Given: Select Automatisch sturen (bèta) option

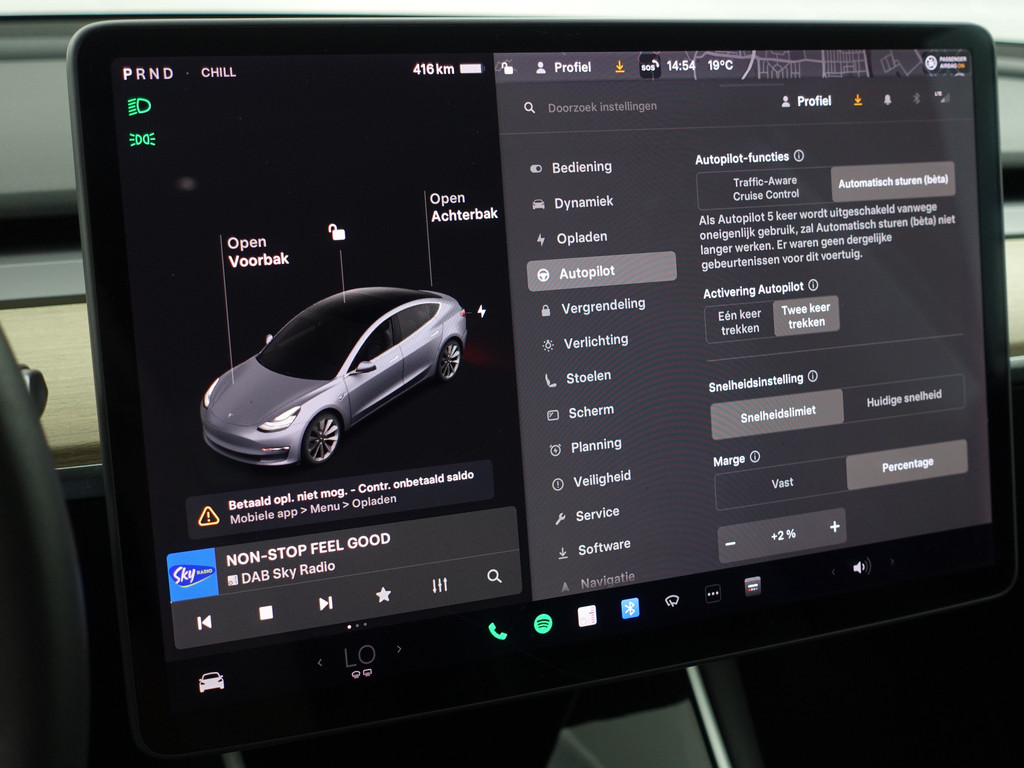Looking at the screenshot, I should 892,182.
